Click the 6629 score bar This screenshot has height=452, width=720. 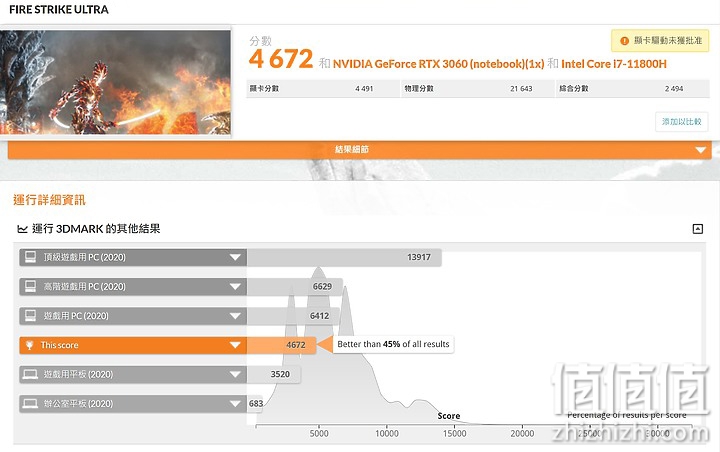295,287
